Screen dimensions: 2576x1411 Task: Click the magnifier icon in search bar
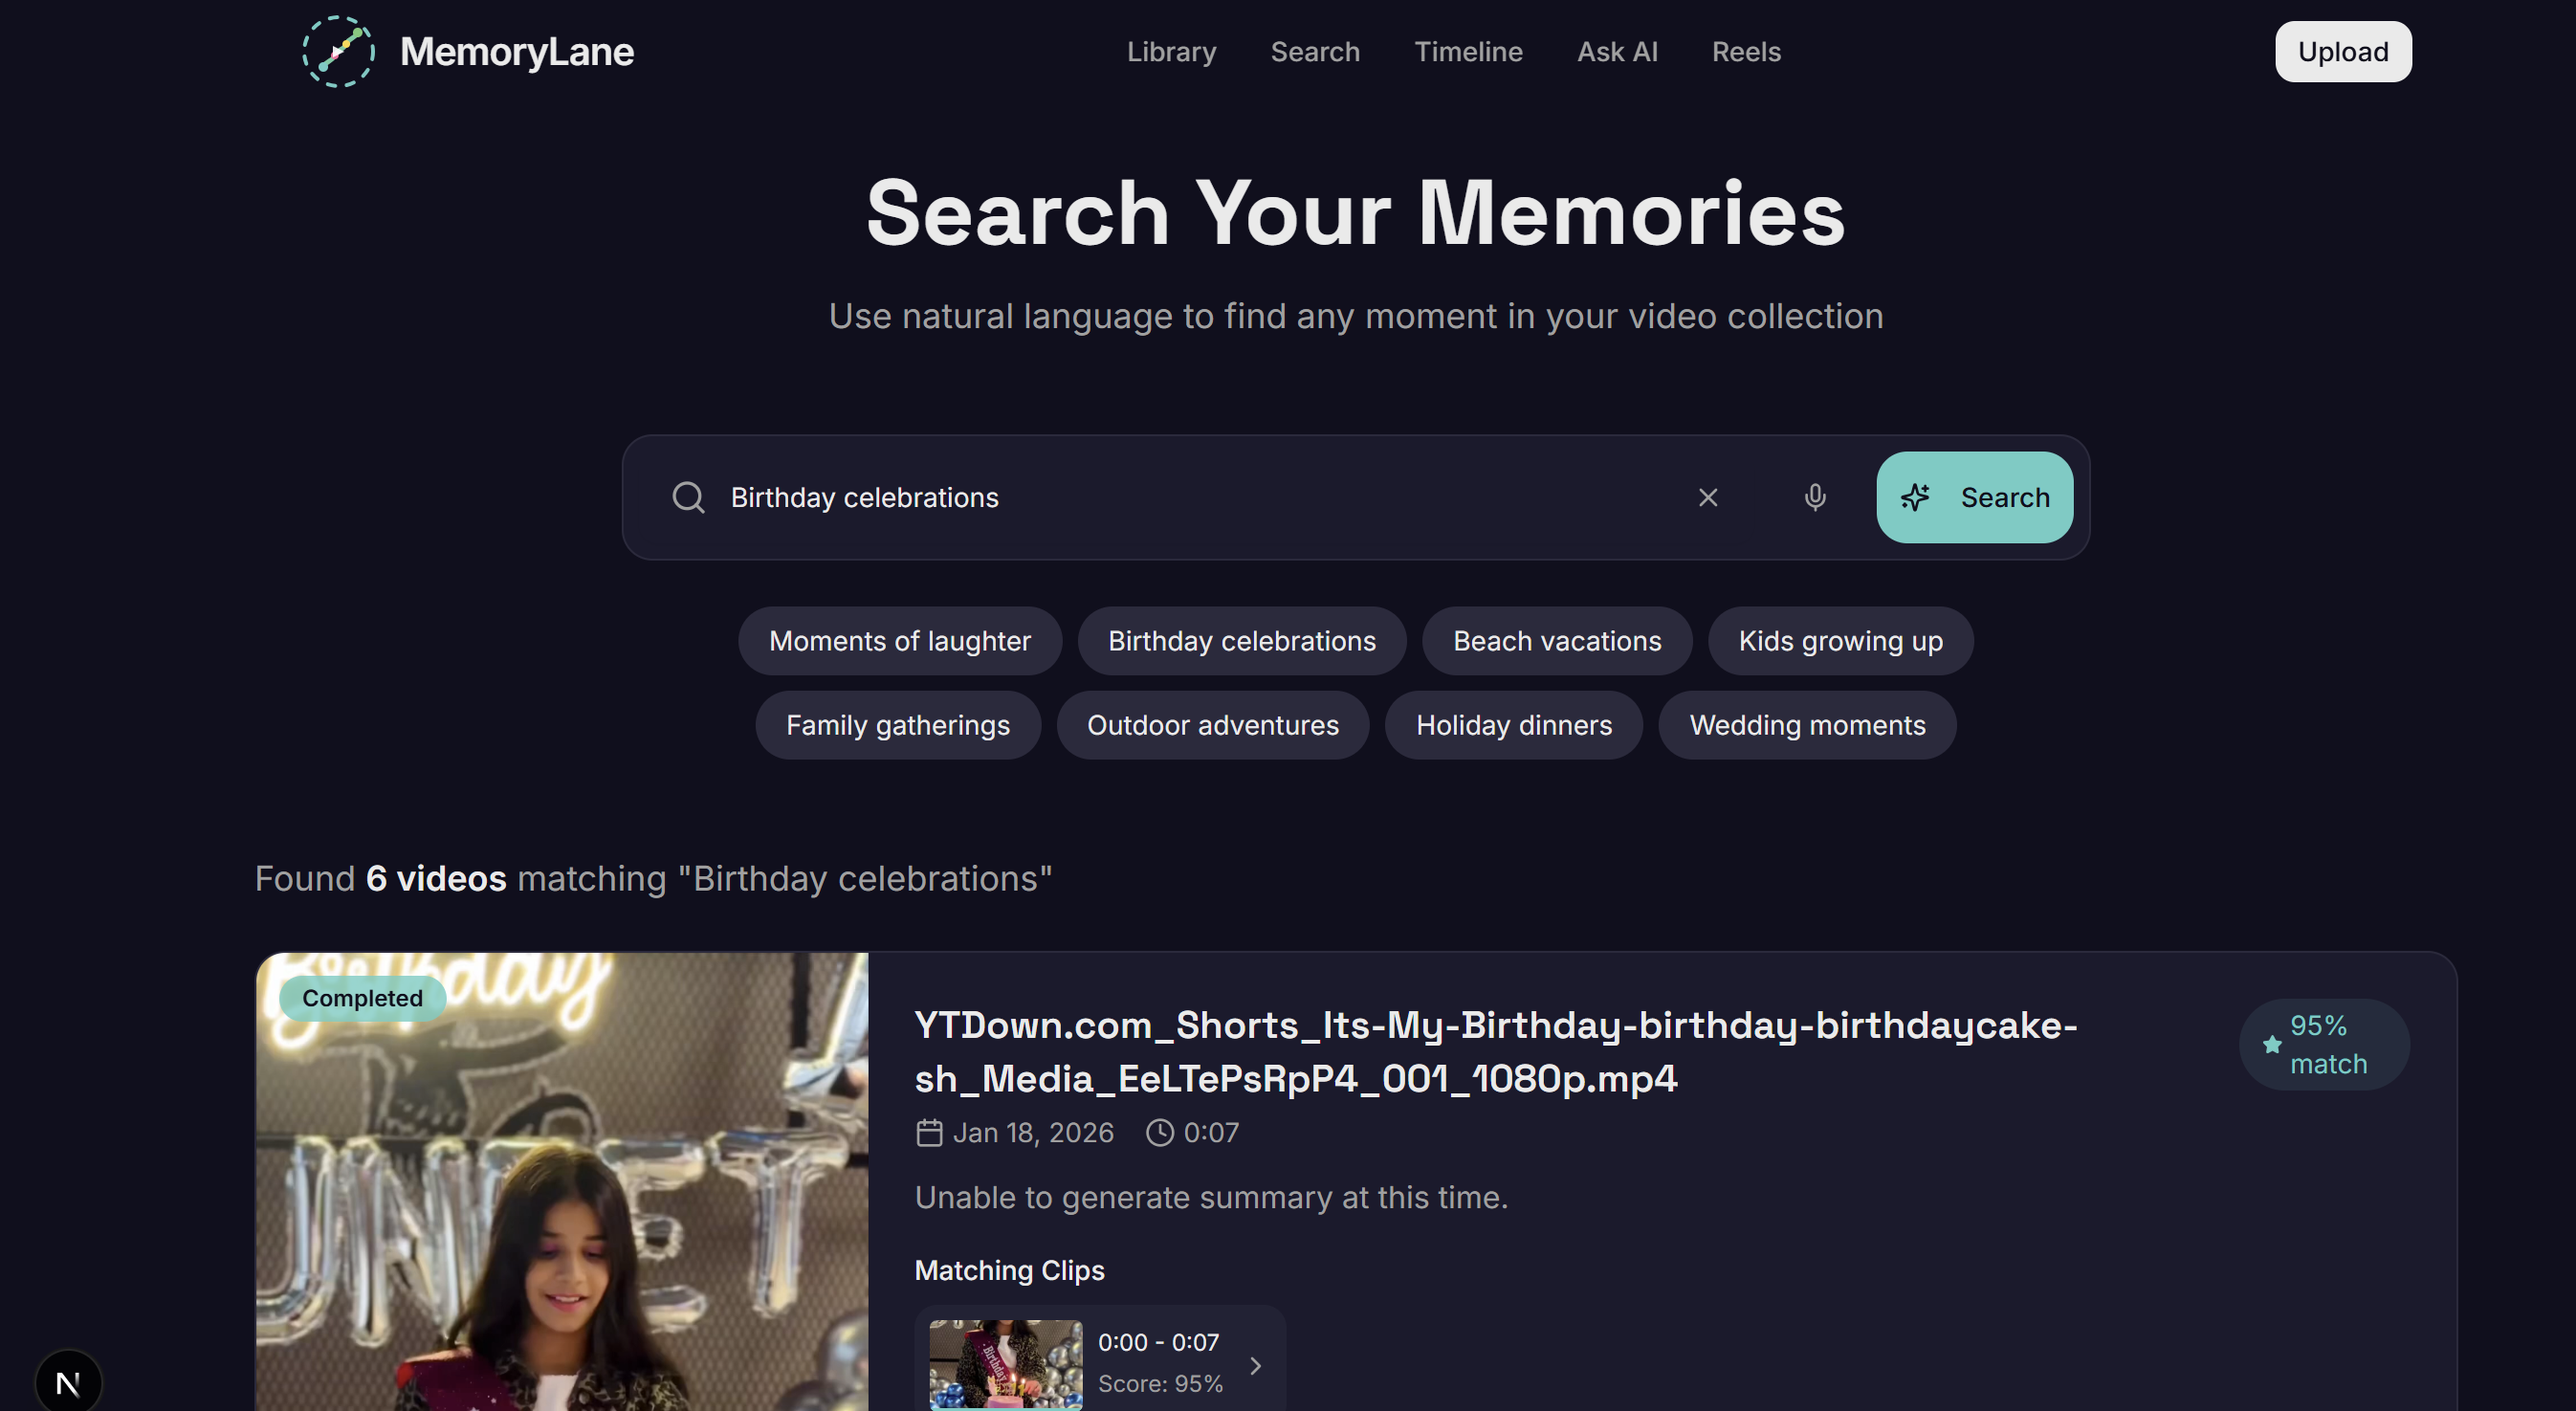coord(688,497)
